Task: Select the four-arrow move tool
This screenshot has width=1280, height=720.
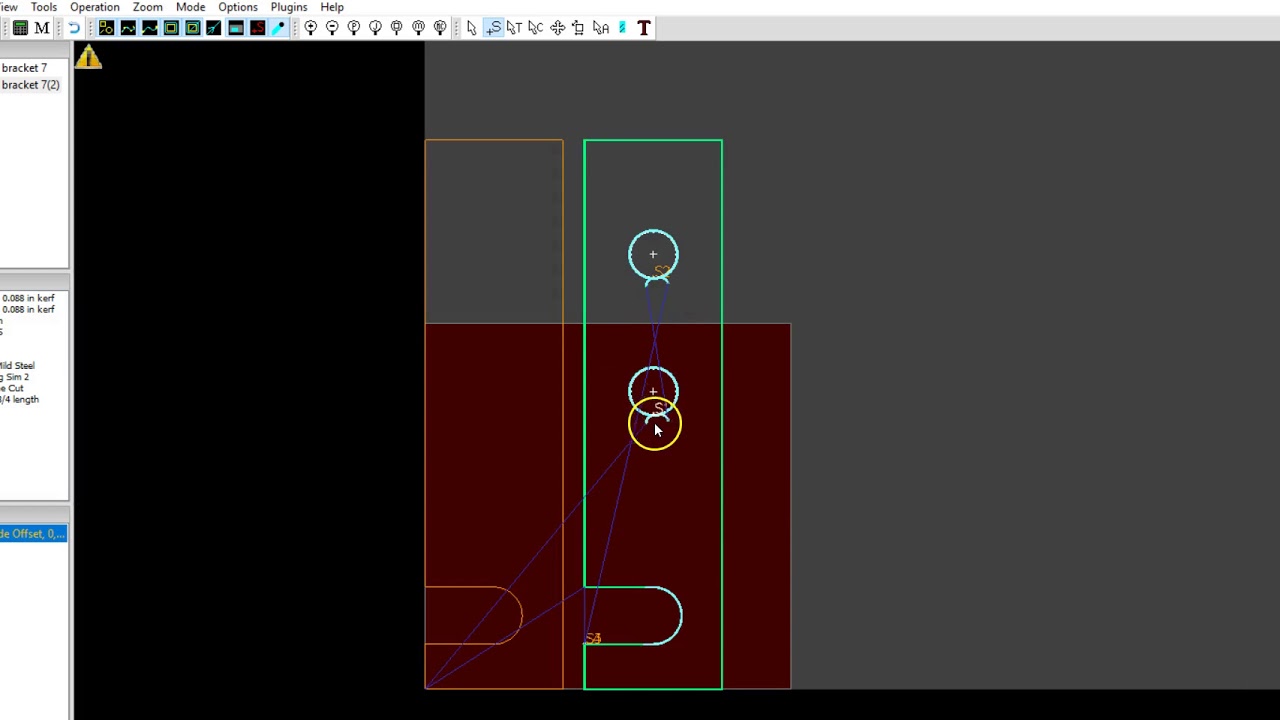Action: [557, 28]
